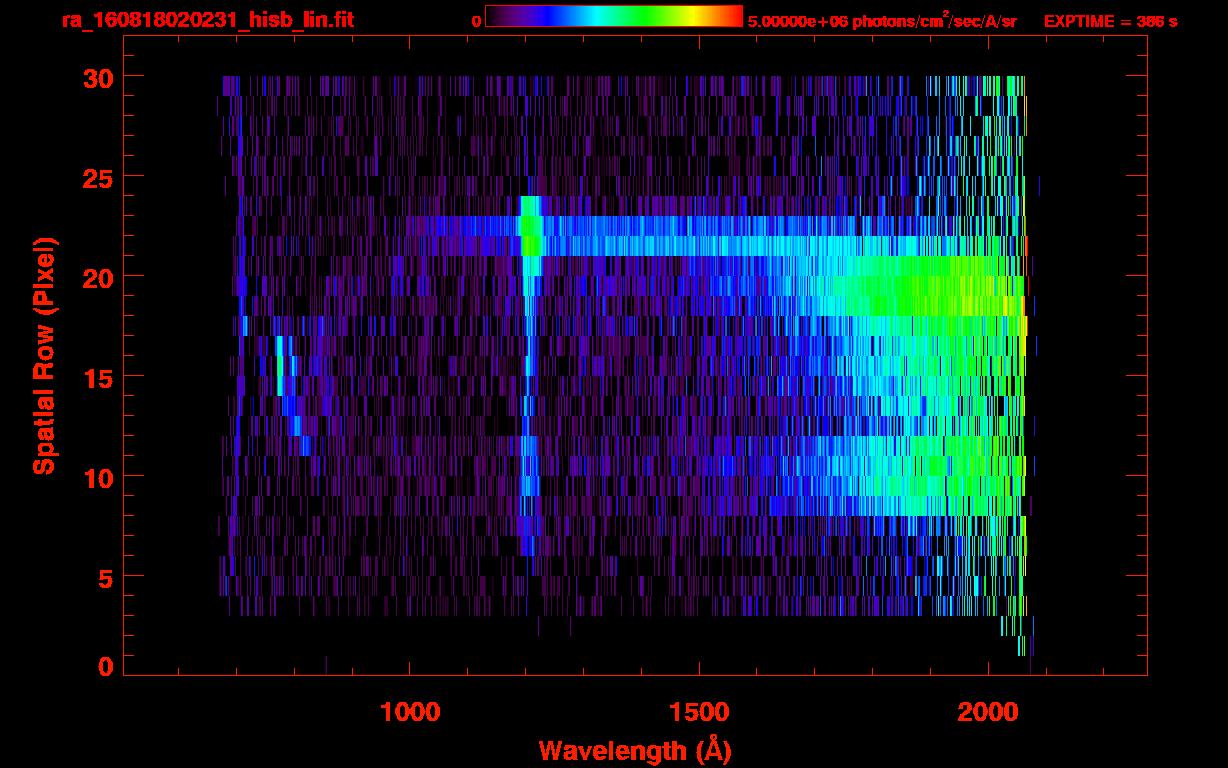The height and width of the screenshot is (768, 1228).
Task: Click the y-axis tick label 25
Action: coord(96,177)
